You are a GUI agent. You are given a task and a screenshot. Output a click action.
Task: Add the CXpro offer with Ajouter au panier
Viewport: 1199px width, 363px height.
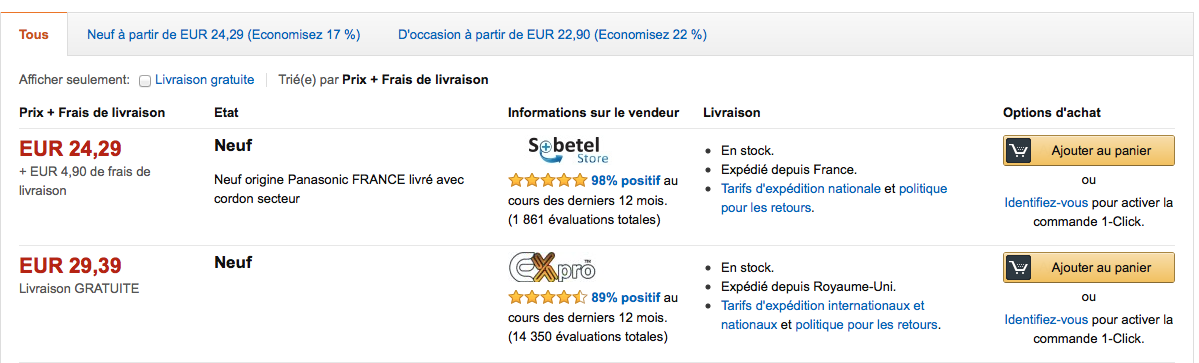(1089, 267)
